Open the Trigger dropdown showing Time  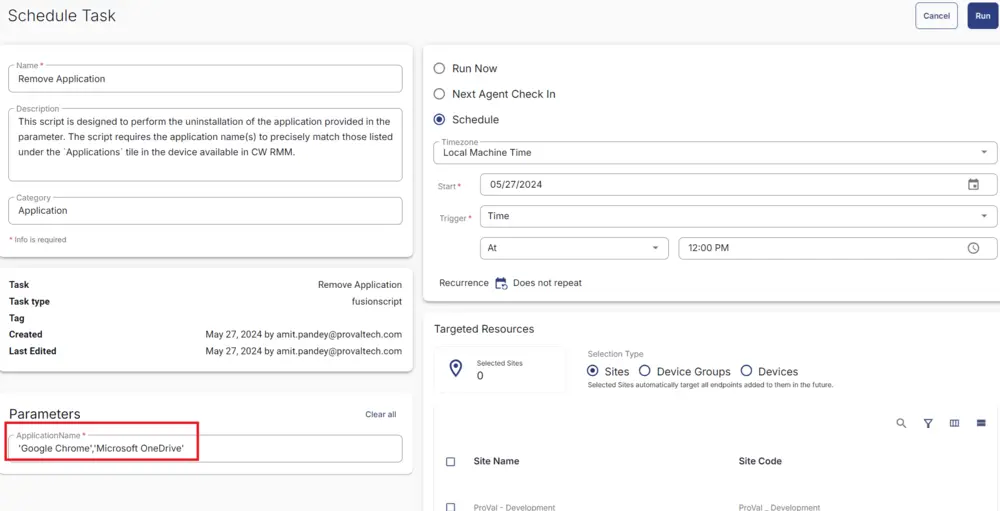[x=739, y=216]
